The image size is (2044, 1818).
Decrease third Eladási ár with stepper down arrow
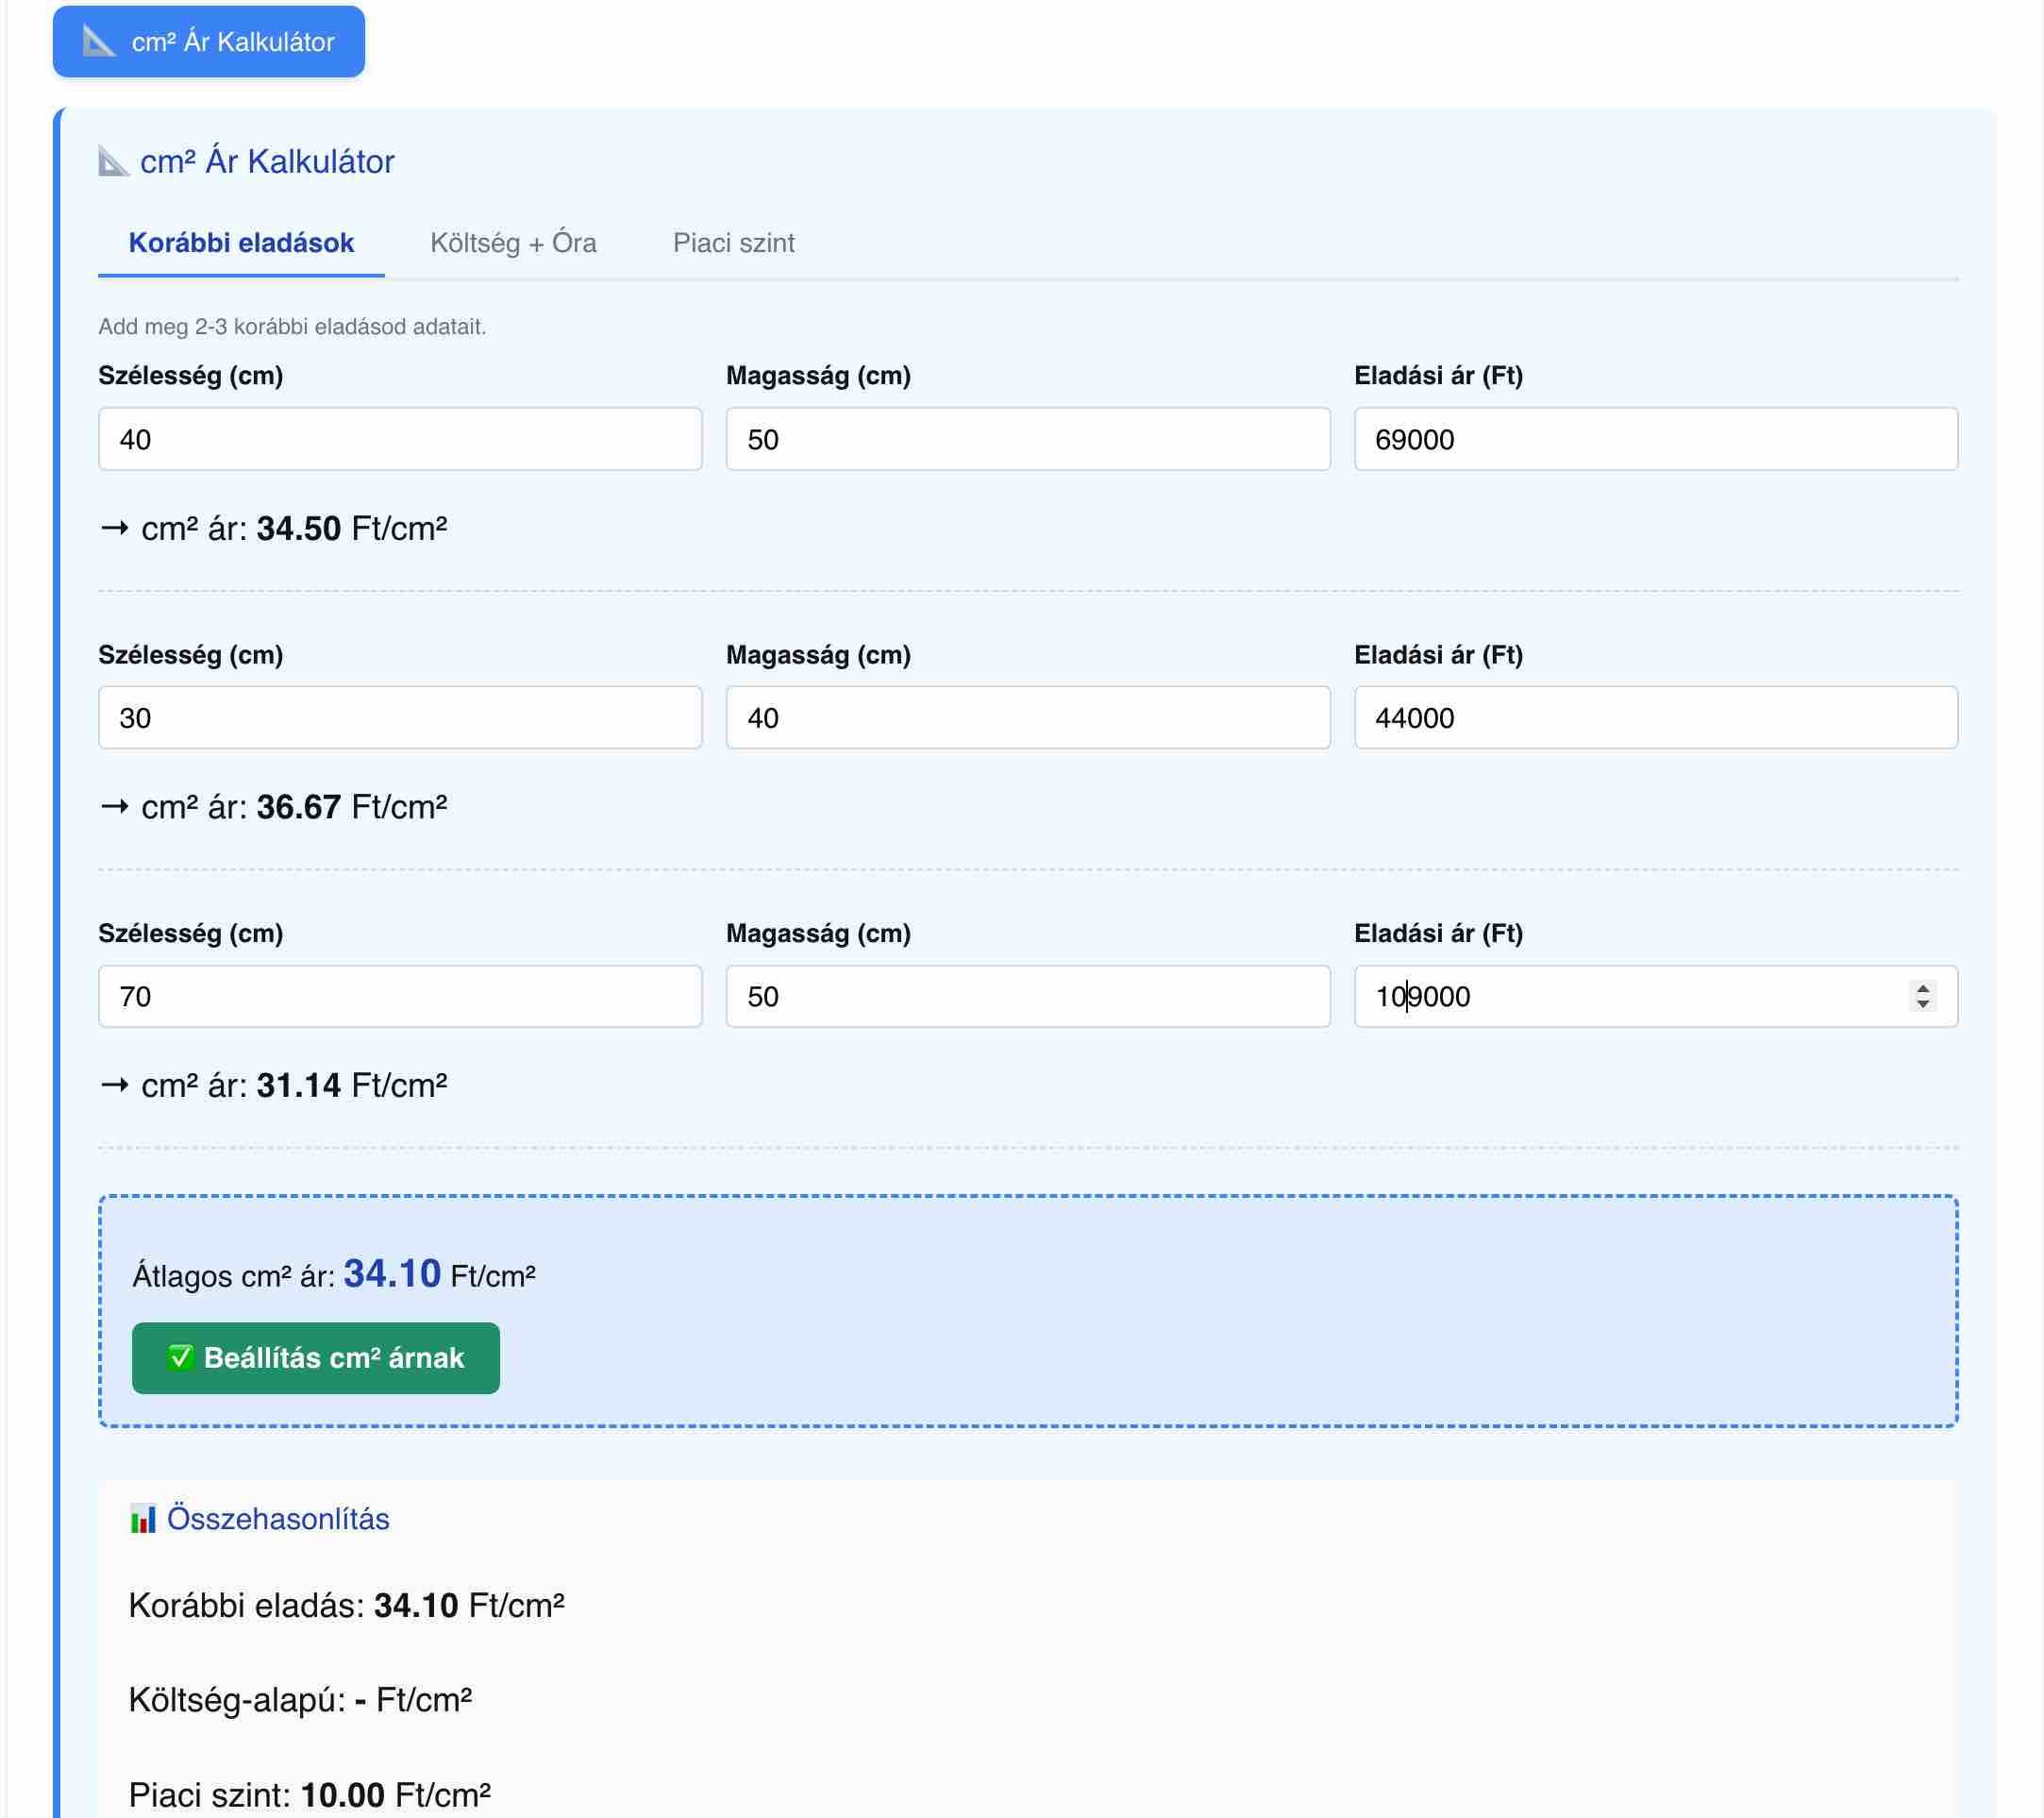[1922, 1003]
